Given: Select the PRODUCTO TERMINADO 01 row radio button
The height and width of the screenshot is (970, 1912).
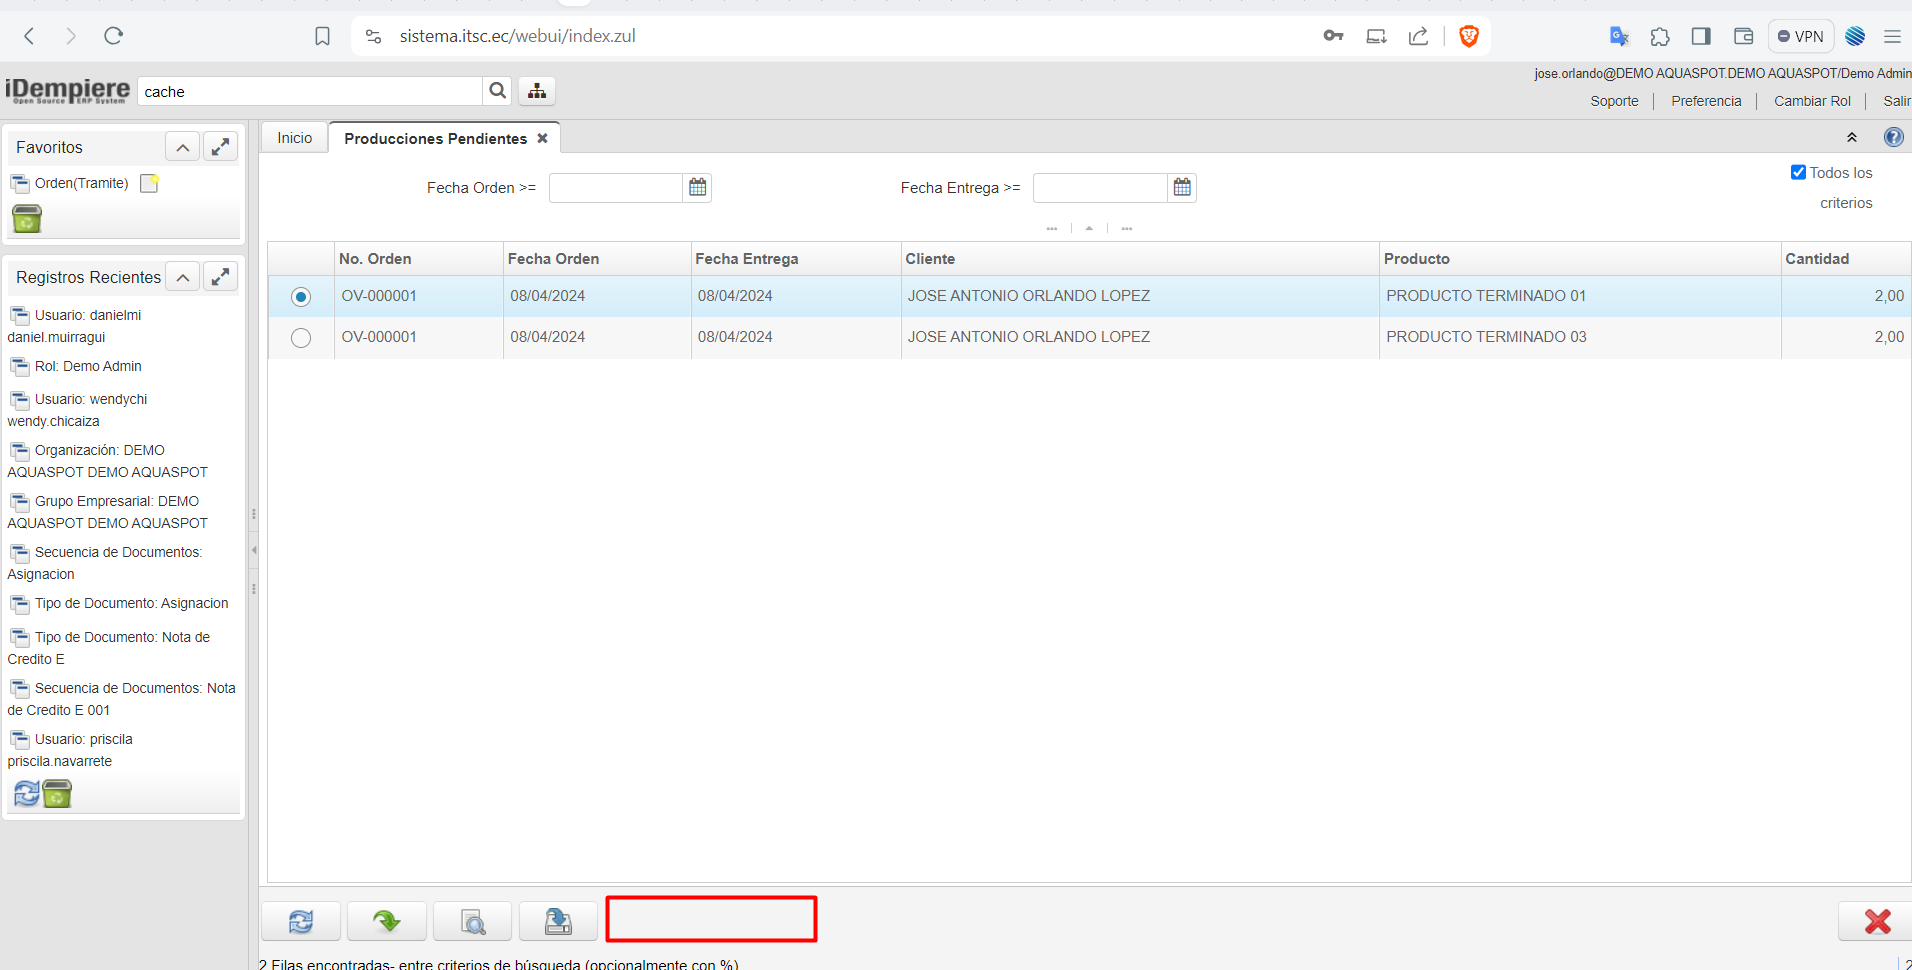Looking at the screenshot, I should pyautogui.click(x=301, y=297).
